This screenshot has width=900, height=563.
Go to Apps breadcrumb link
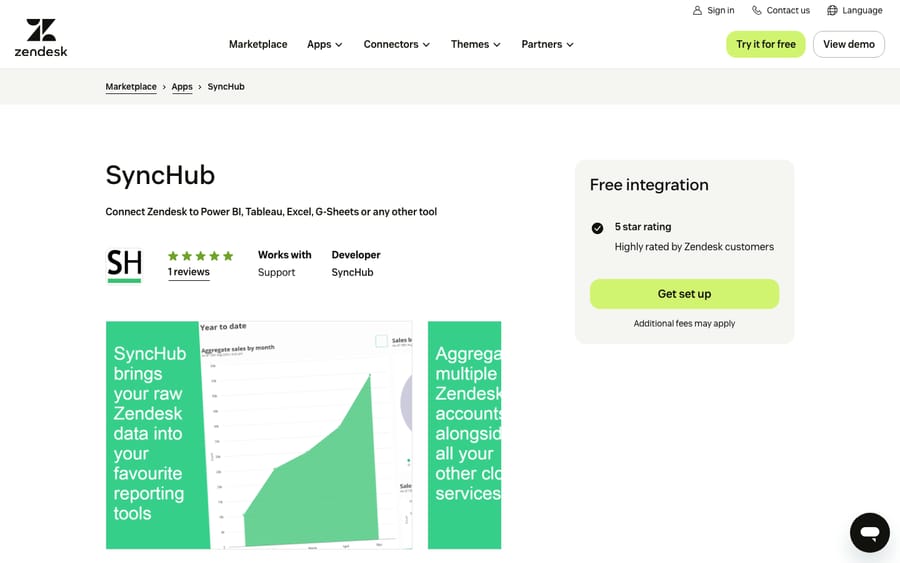[182, 87]
